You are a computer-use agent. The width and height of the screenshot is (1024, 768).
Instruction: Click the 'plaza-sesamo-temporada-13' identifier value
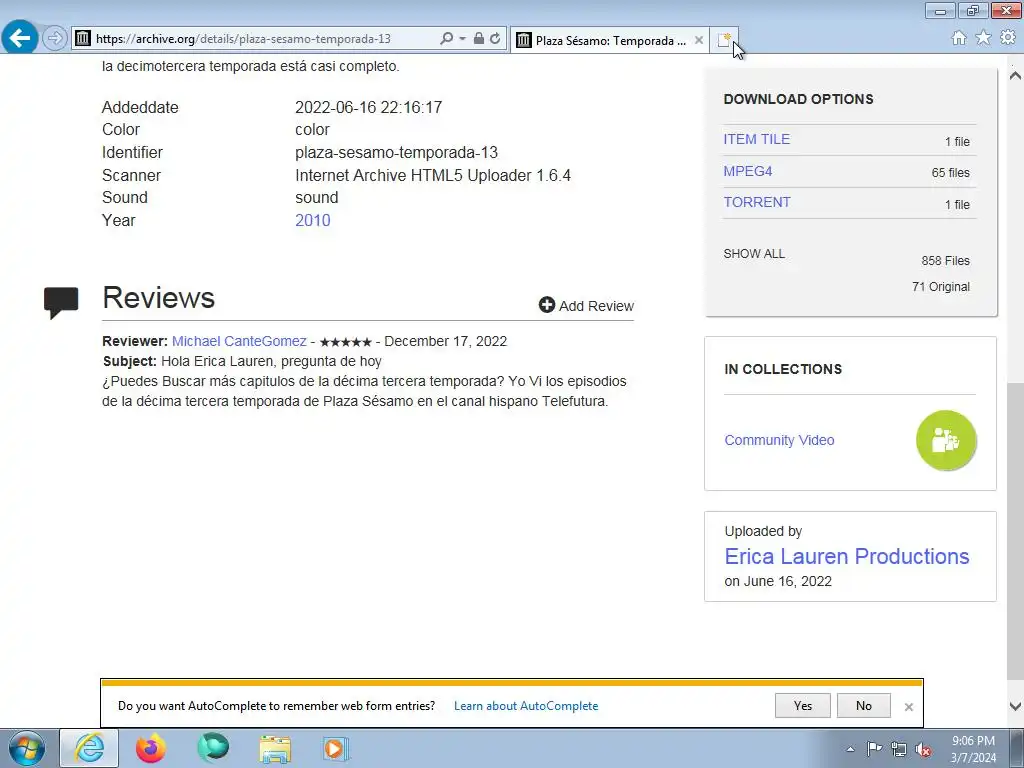[396, 152]
